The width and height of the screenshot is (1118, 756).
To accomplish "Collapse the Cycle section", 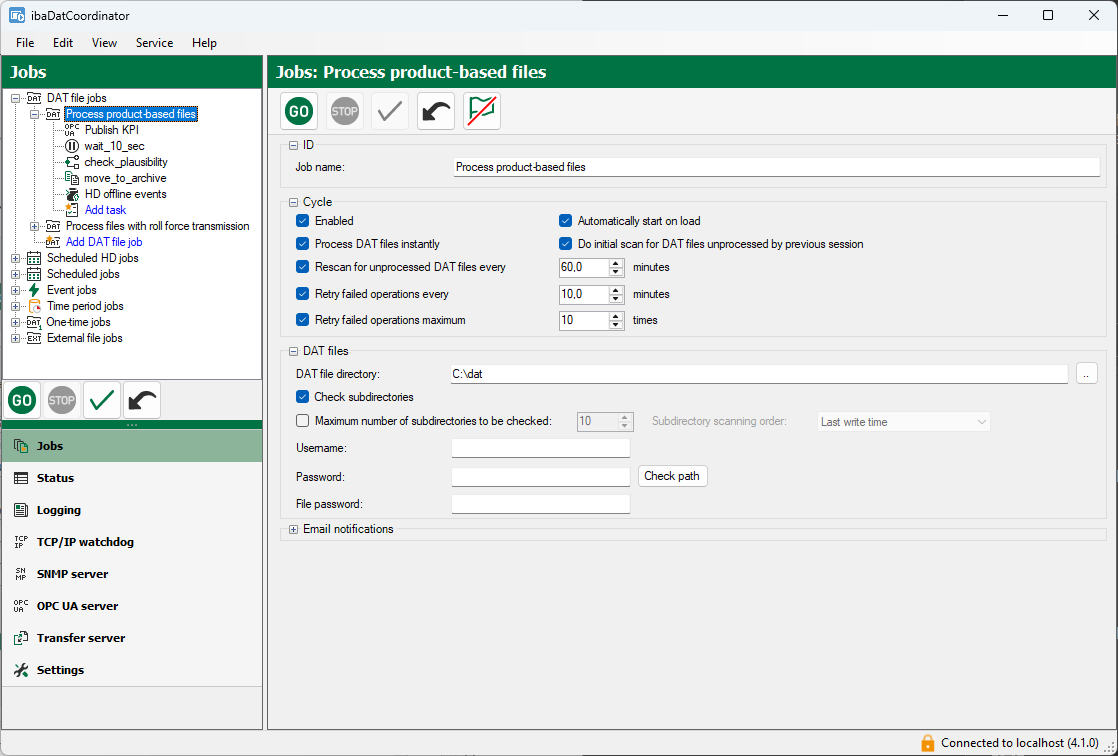I will tap(293, 203).
